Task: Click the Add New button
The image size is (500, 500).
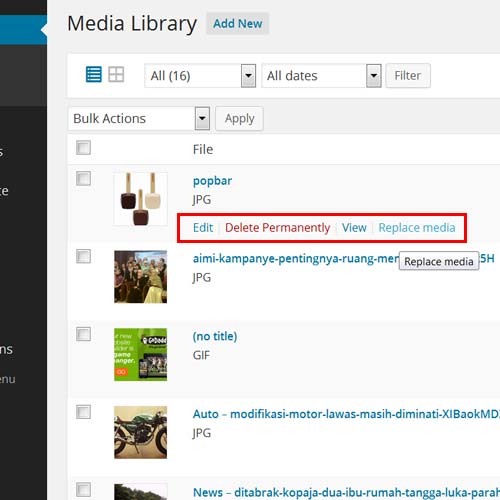Action: 238,24
